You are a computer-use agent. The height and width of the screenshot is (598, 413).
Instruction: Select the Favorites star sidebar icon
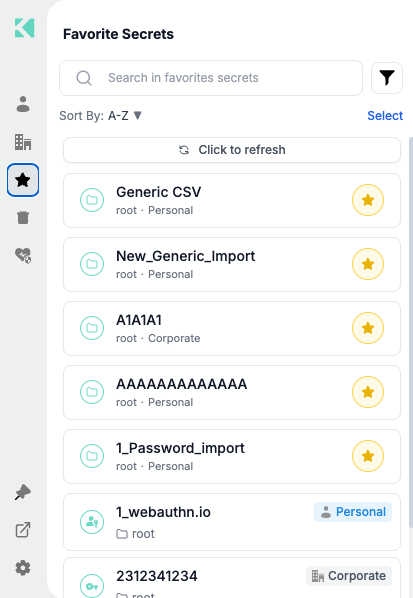pos(23,180)
